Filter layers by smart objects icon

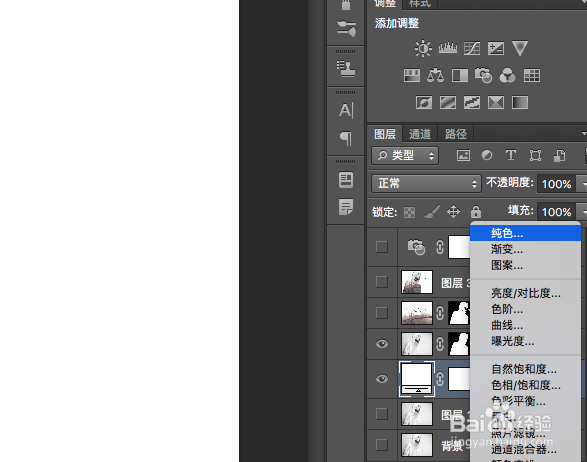559,155
